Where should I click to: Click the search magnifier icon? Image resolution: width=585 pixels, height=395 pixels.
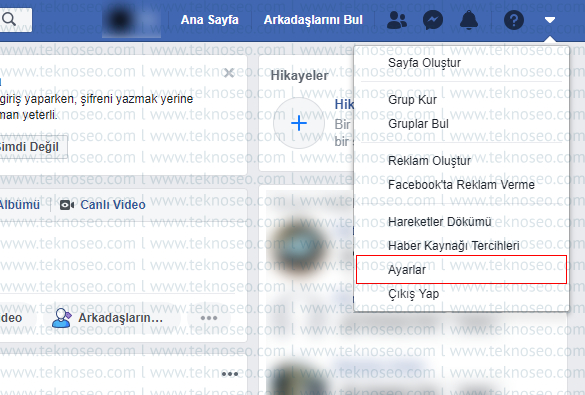click(x=9, y=19)
